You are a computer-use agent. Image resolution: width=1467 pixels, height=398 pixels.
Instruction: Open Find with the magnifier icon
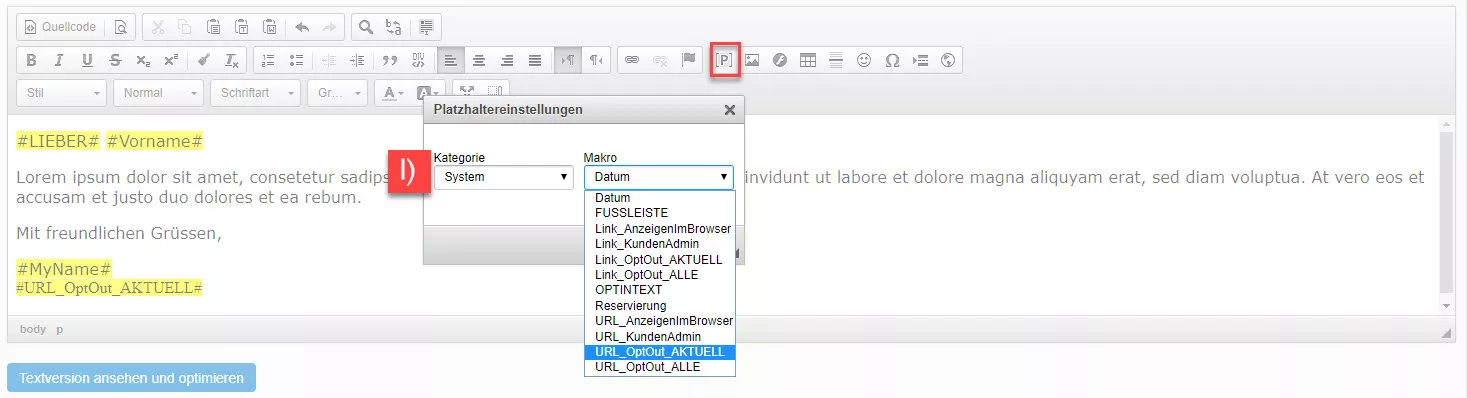point(367,27)
